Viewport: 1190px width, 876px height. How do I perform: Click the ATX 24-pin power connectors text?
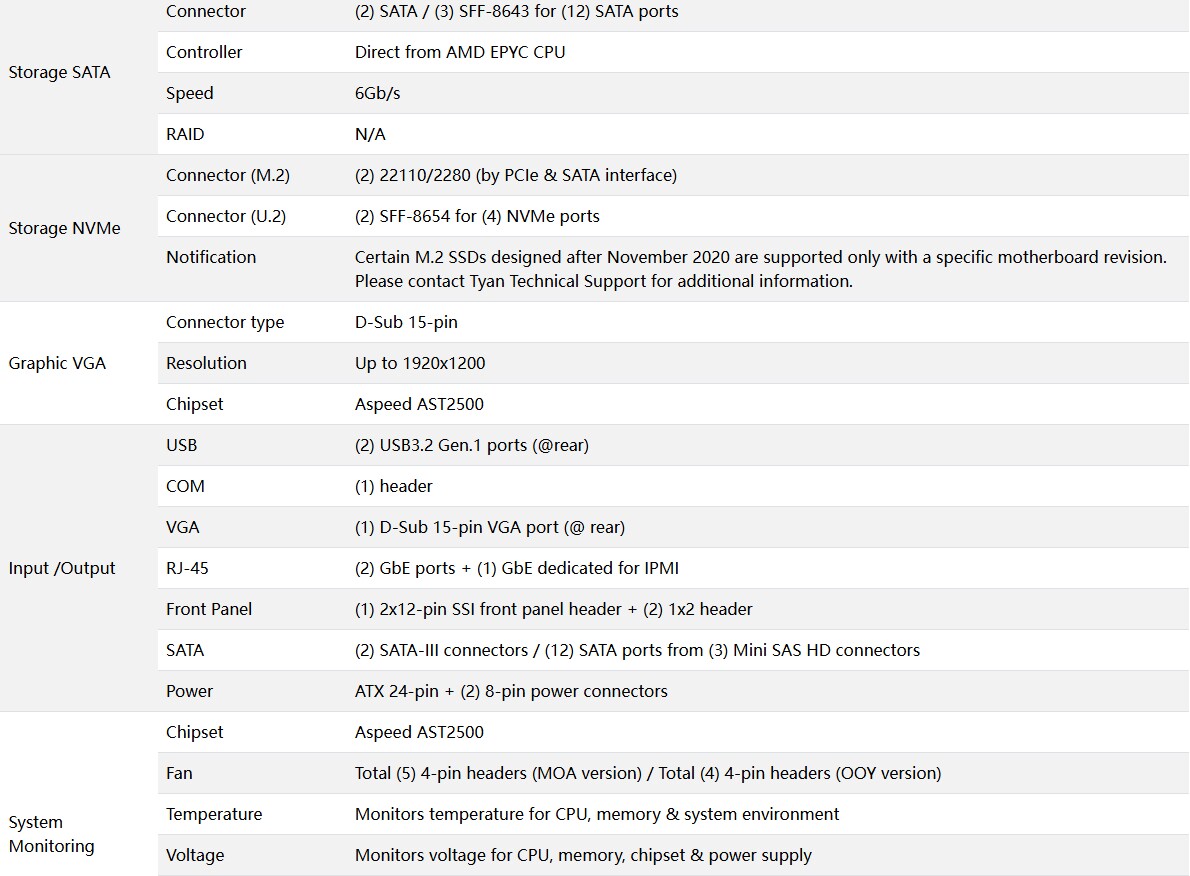pos(511,691)
